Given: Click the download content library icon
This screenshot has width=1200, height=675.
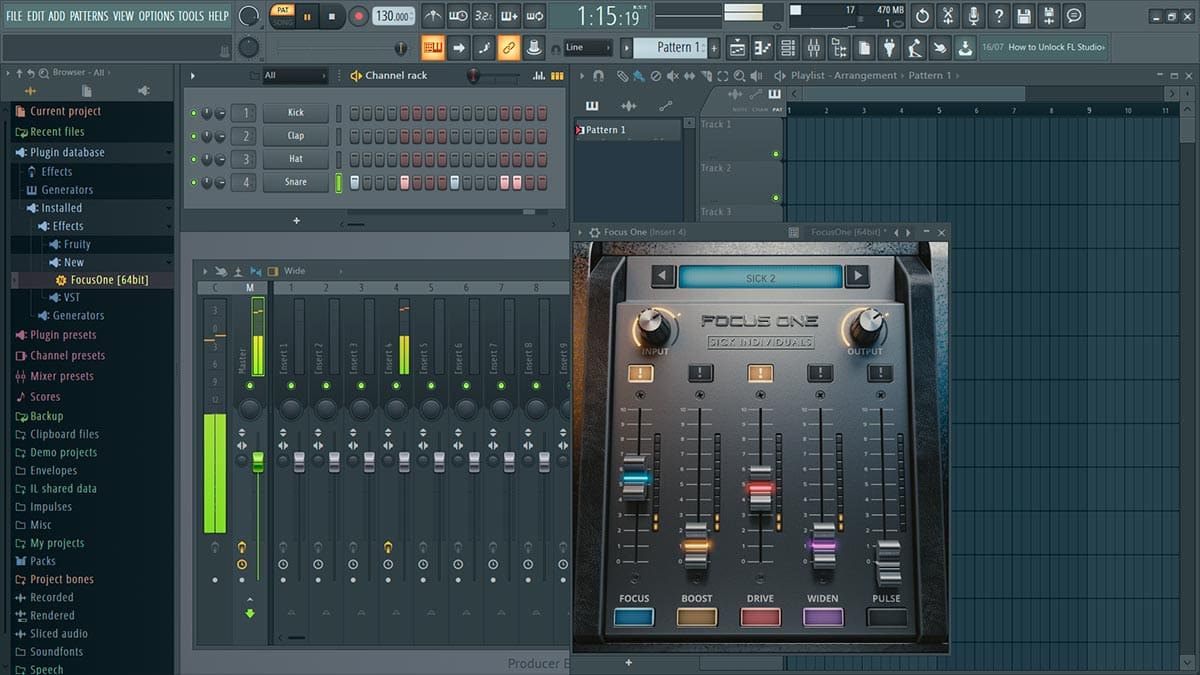Looking at the screenshot, I should tap(964, 47).
